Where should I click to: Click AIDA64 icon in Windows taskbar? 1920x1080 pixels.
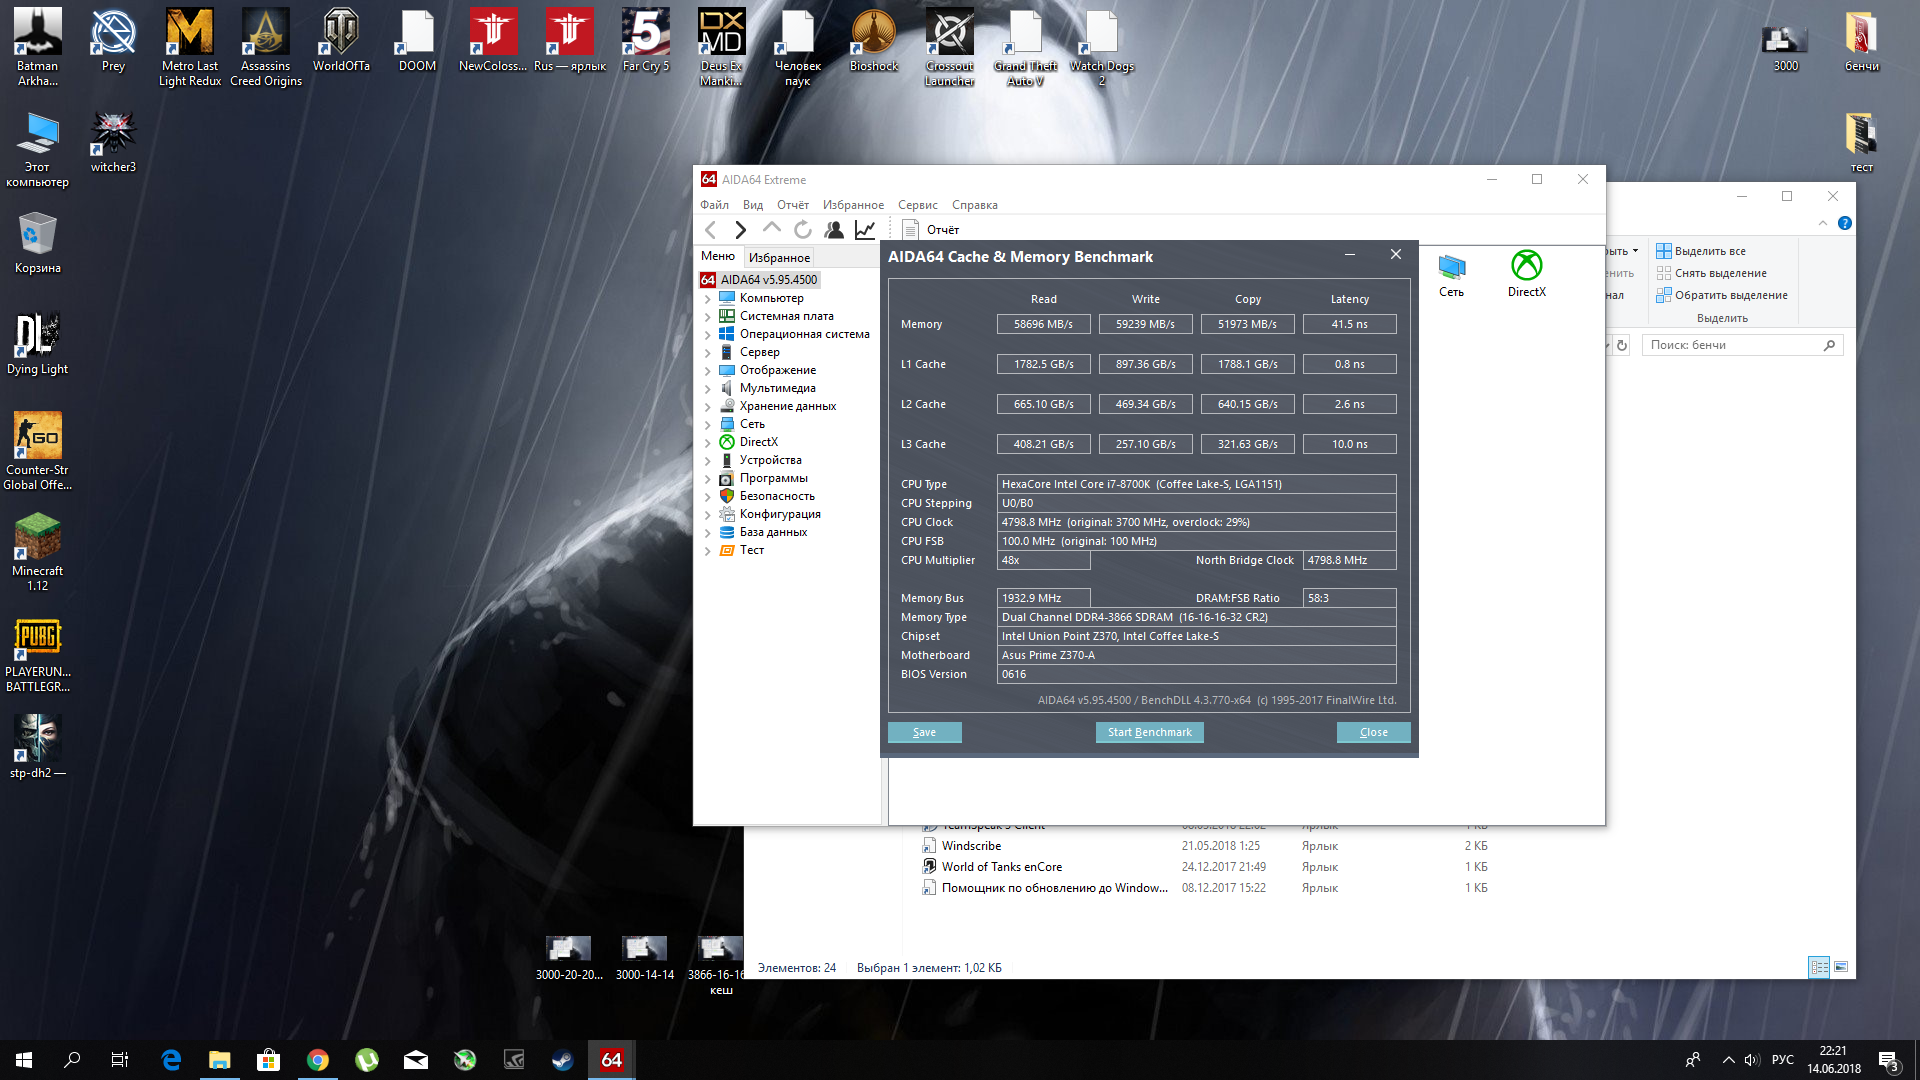(611, 1060)
